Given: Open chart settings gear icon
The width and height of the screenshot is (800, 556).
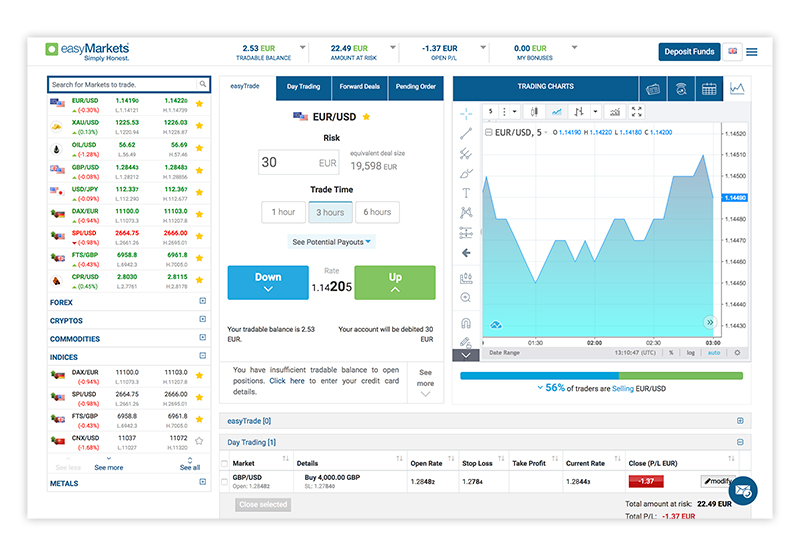Looking at the screenshot, I should click(x=737, y=352).
